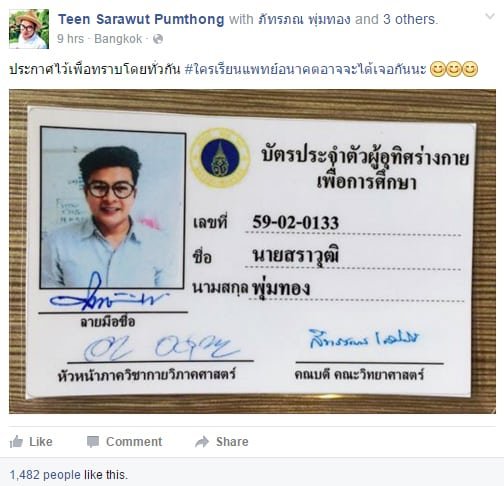The image size is (504, 486).
Task: Click the Comment text button
Action: [x=134, y=442]
